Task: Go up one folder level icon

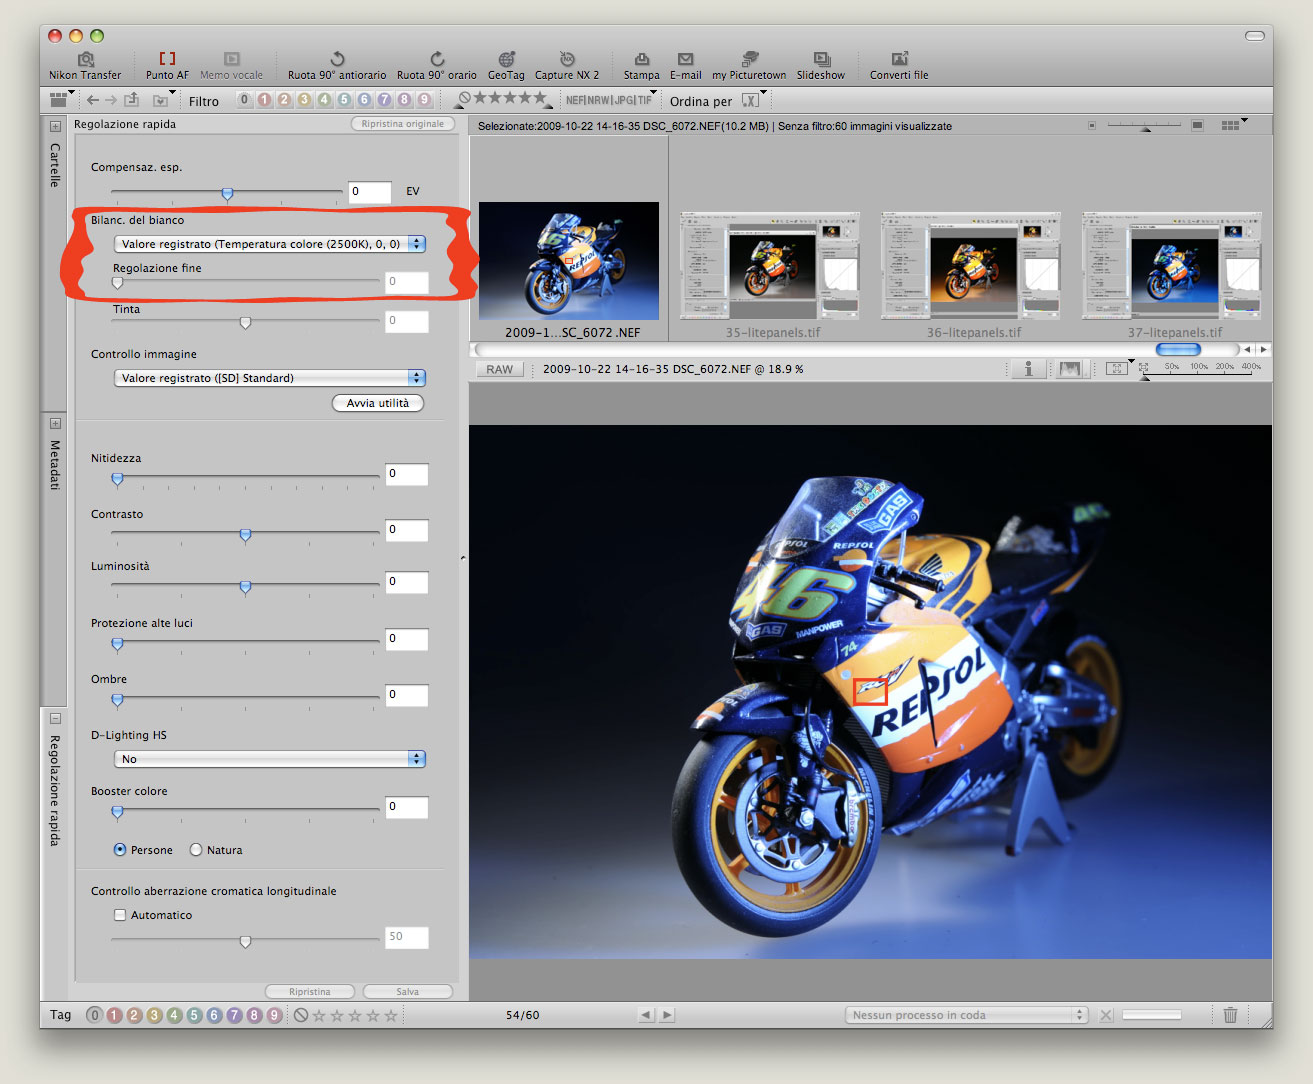Action: (131, 100)
